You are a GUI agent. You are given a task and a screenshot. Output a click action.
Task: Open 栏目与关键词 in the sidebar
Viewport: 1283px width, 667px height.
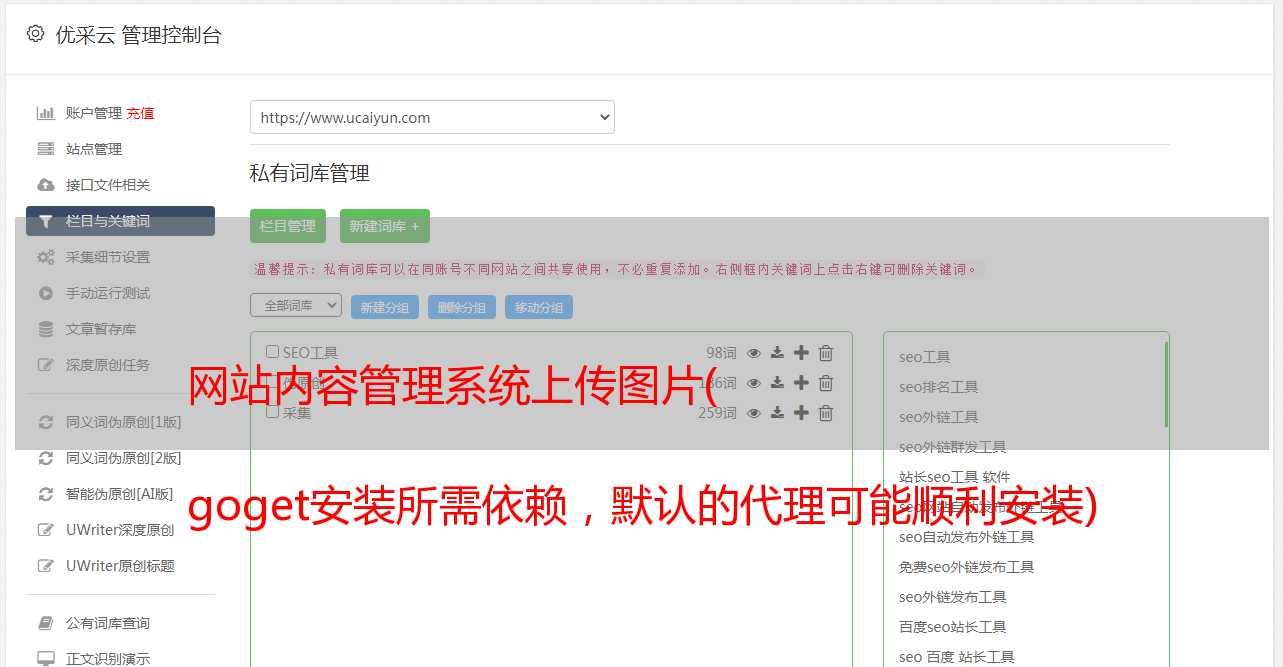pyautogui.click(x=120, y=221)
